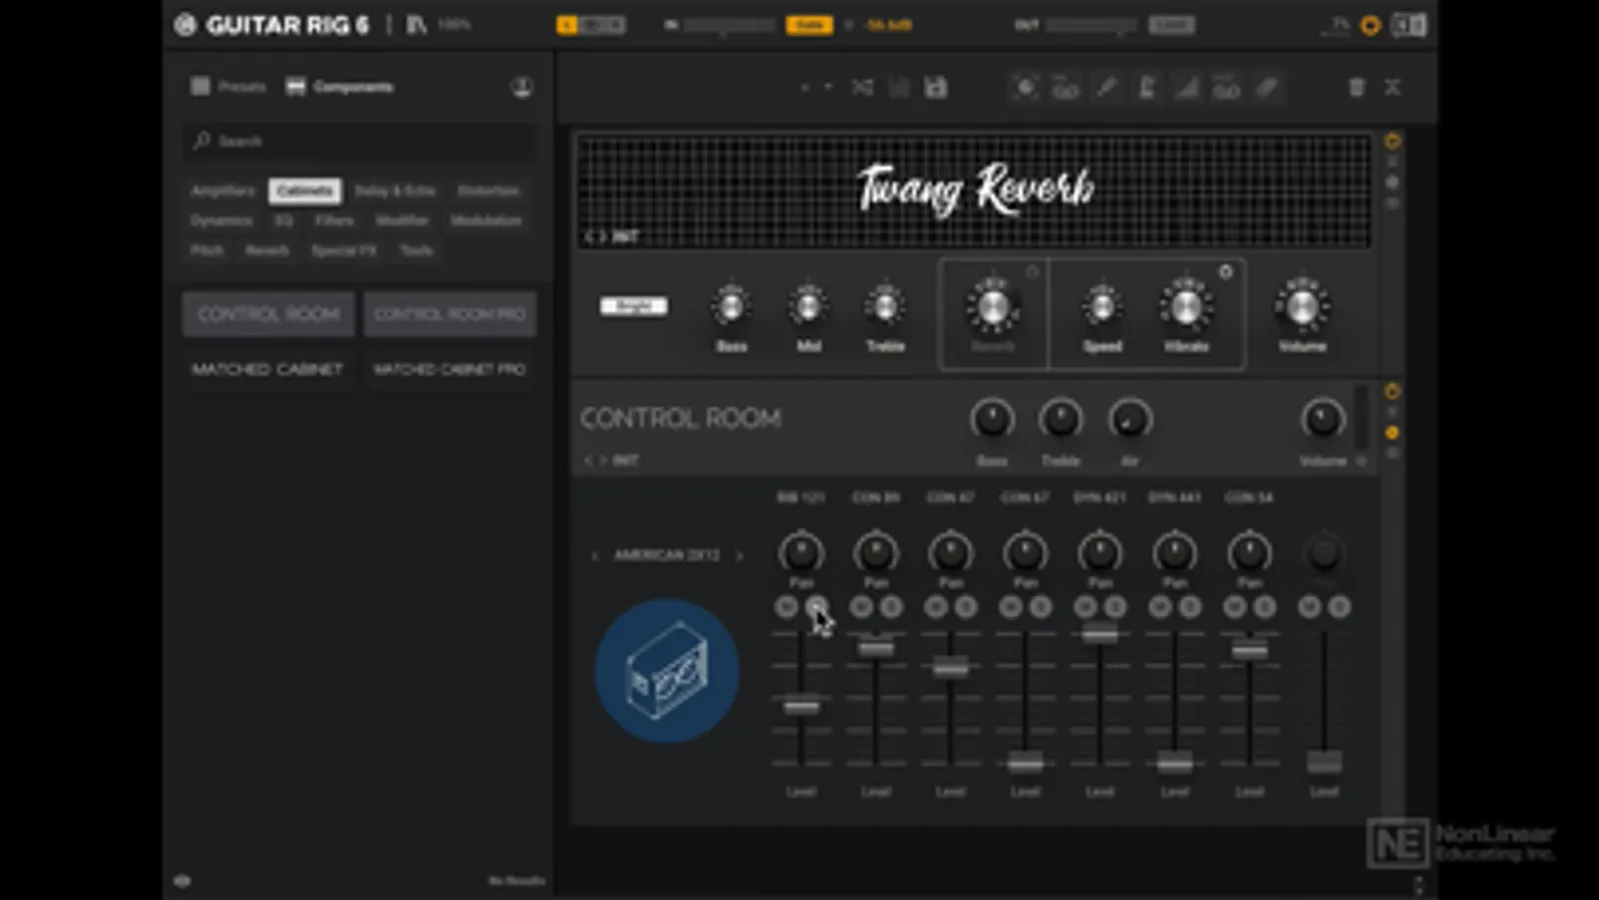Filter components by Distortion
1599x900 pixels.
(x=489, y=191)
